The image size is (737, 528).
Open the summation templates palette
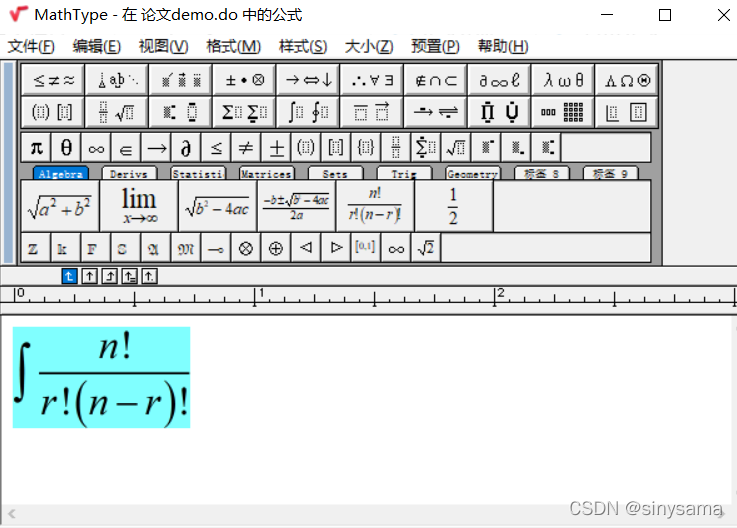pos(244,112)
